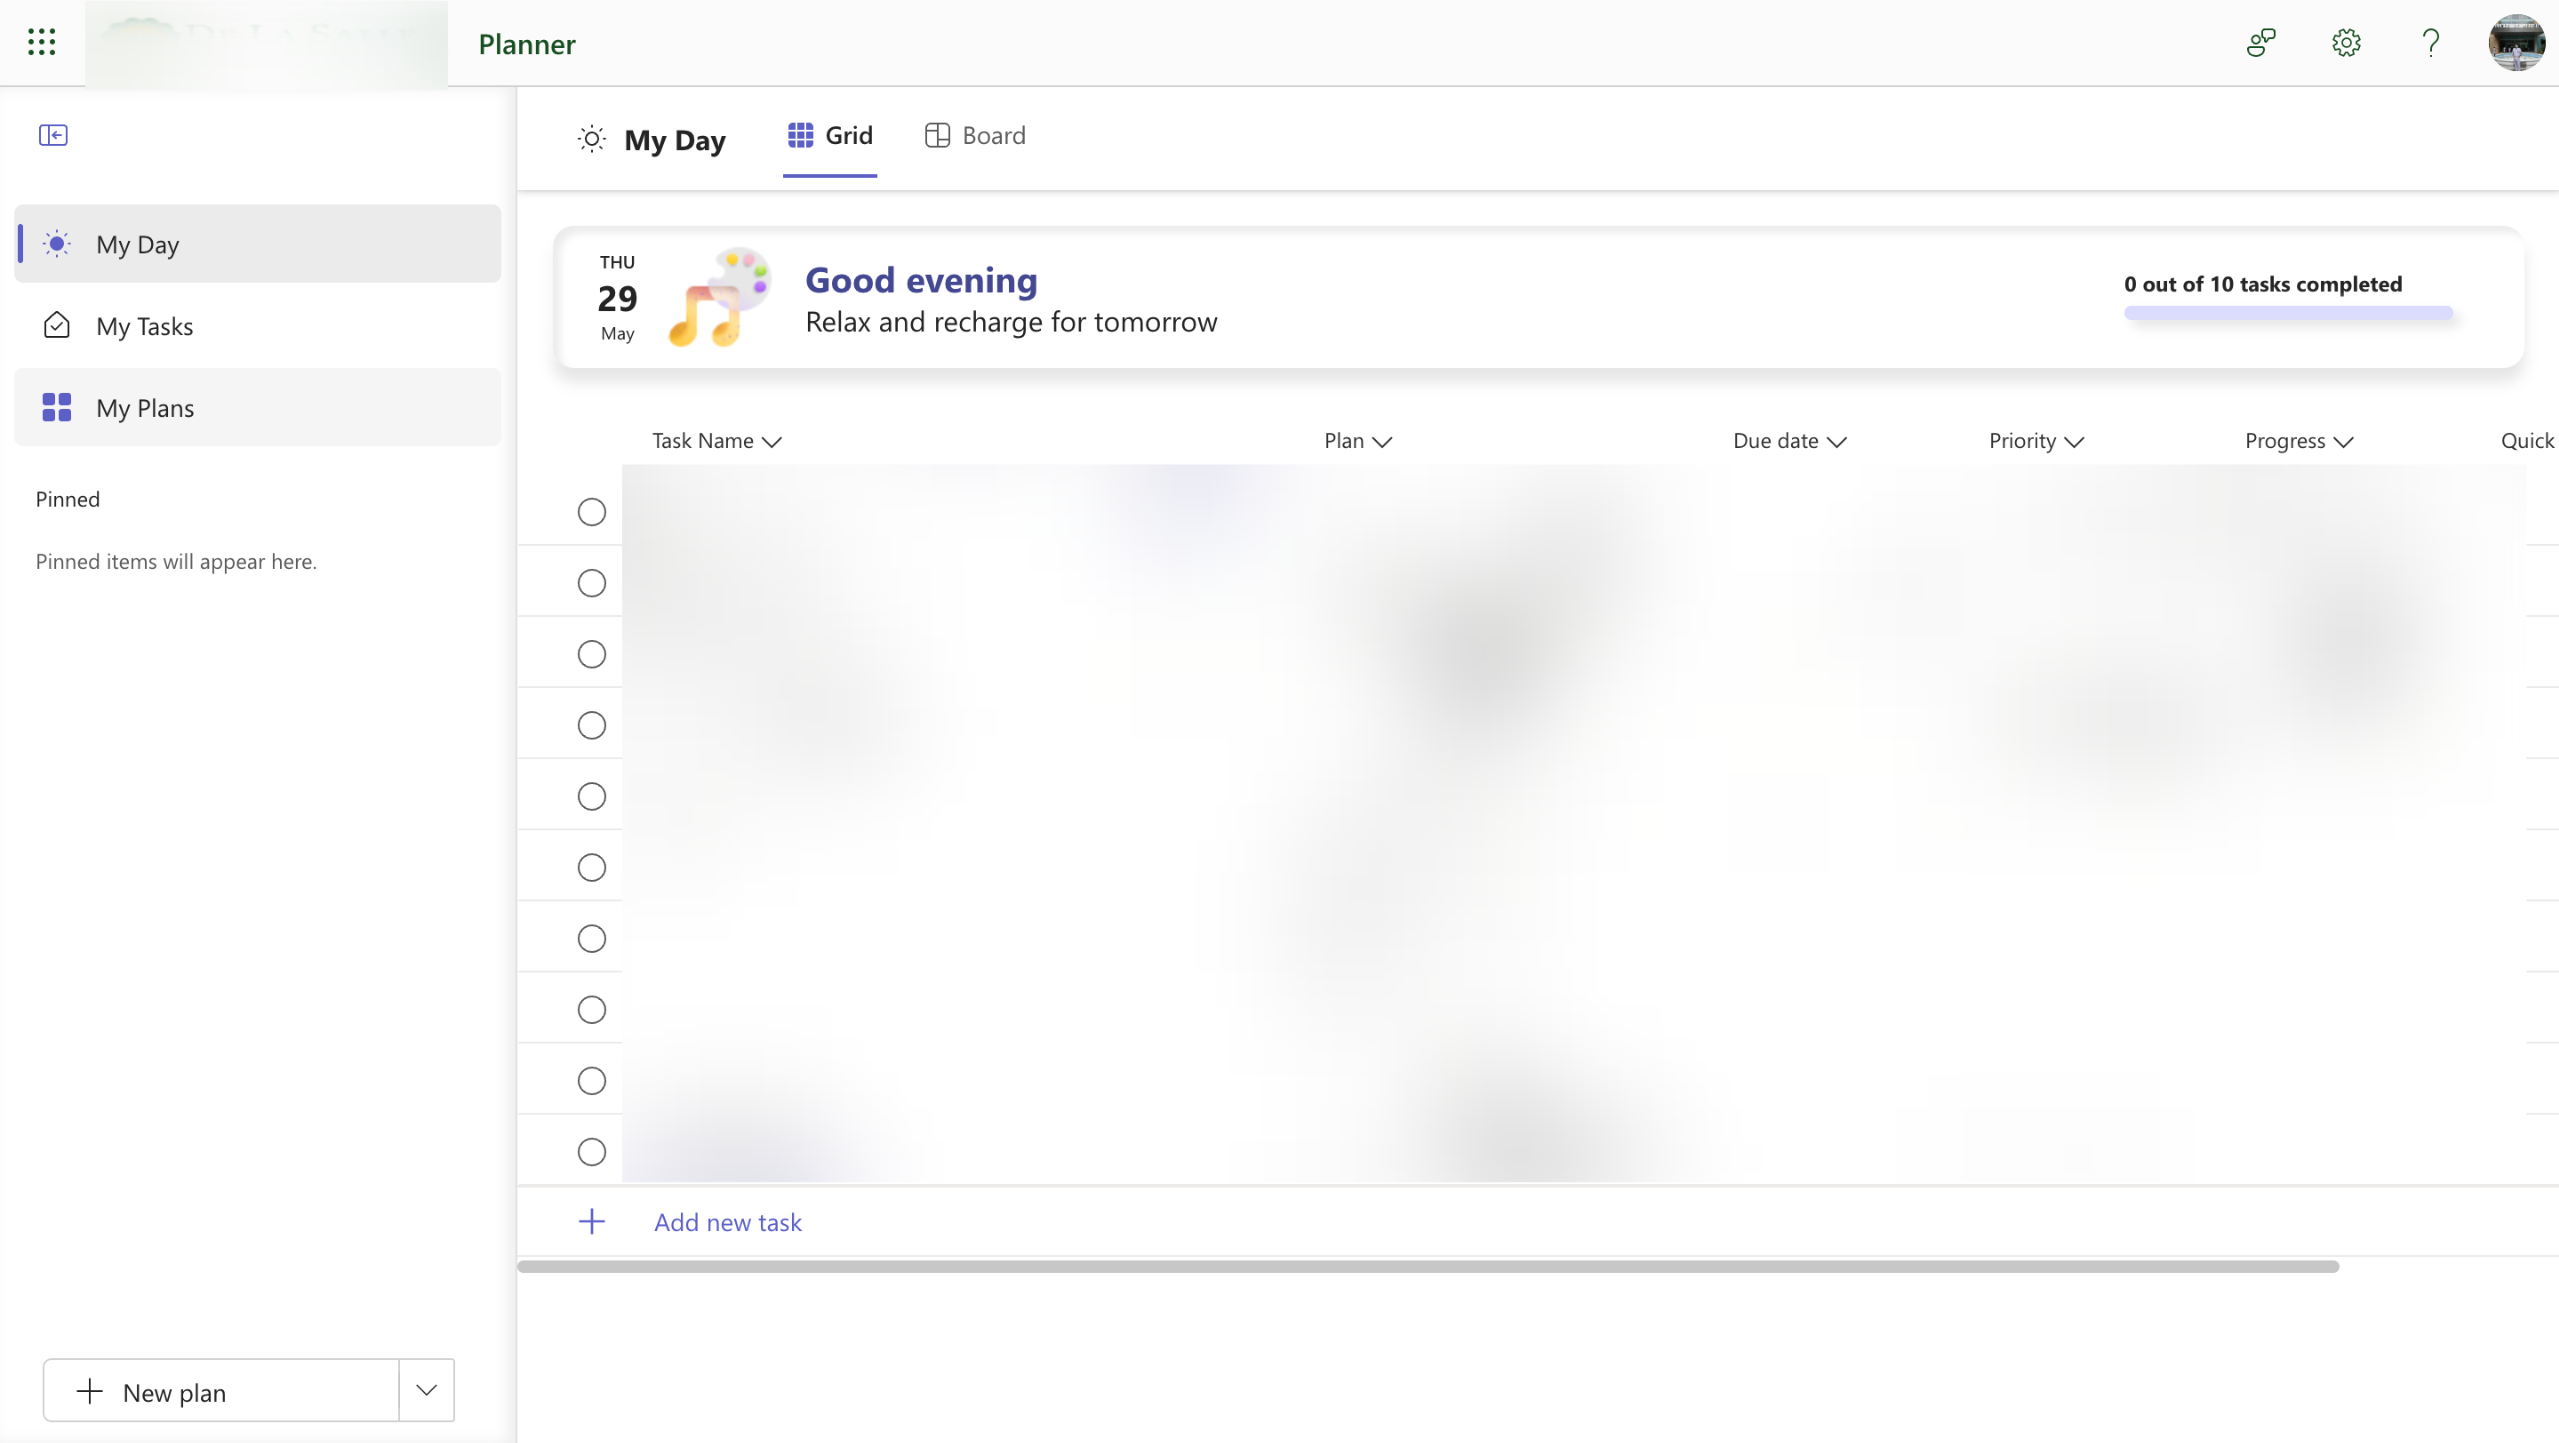Click the Planner app title
Image resolution: width=2559 pixels, height=1443 pixels.
click(527, 44)
